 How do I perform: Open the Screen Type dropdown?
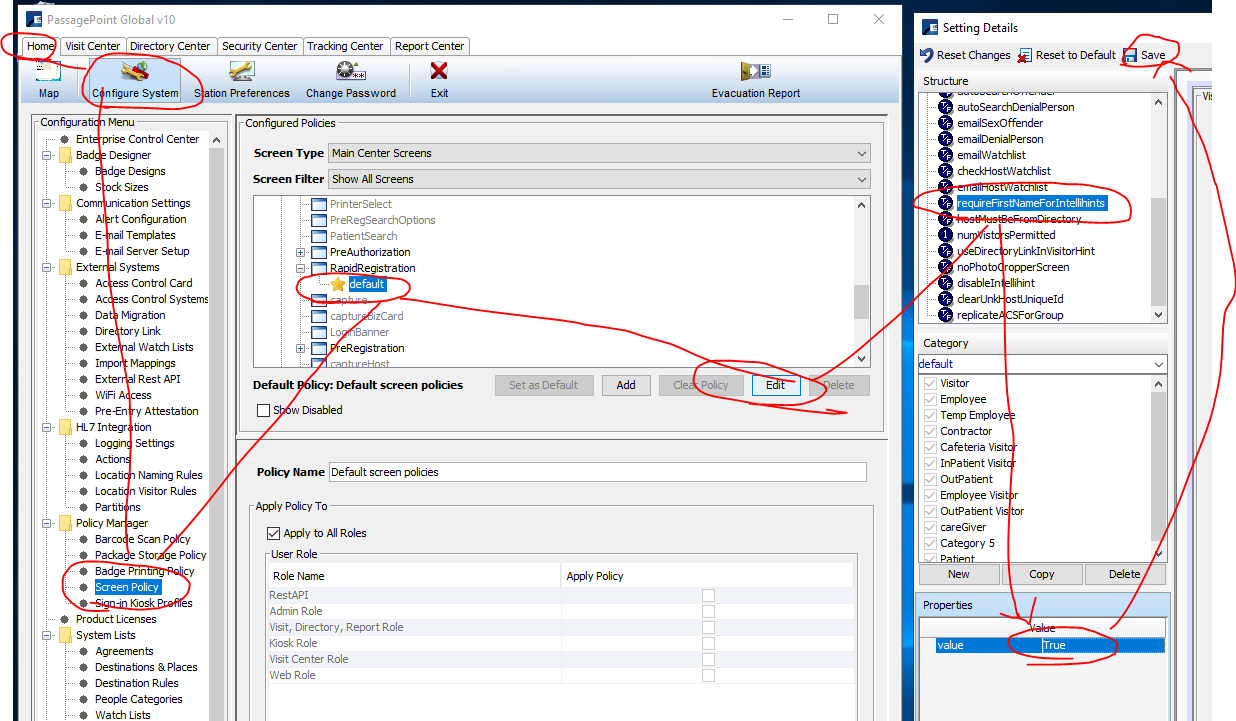click(x=600, y=153)
